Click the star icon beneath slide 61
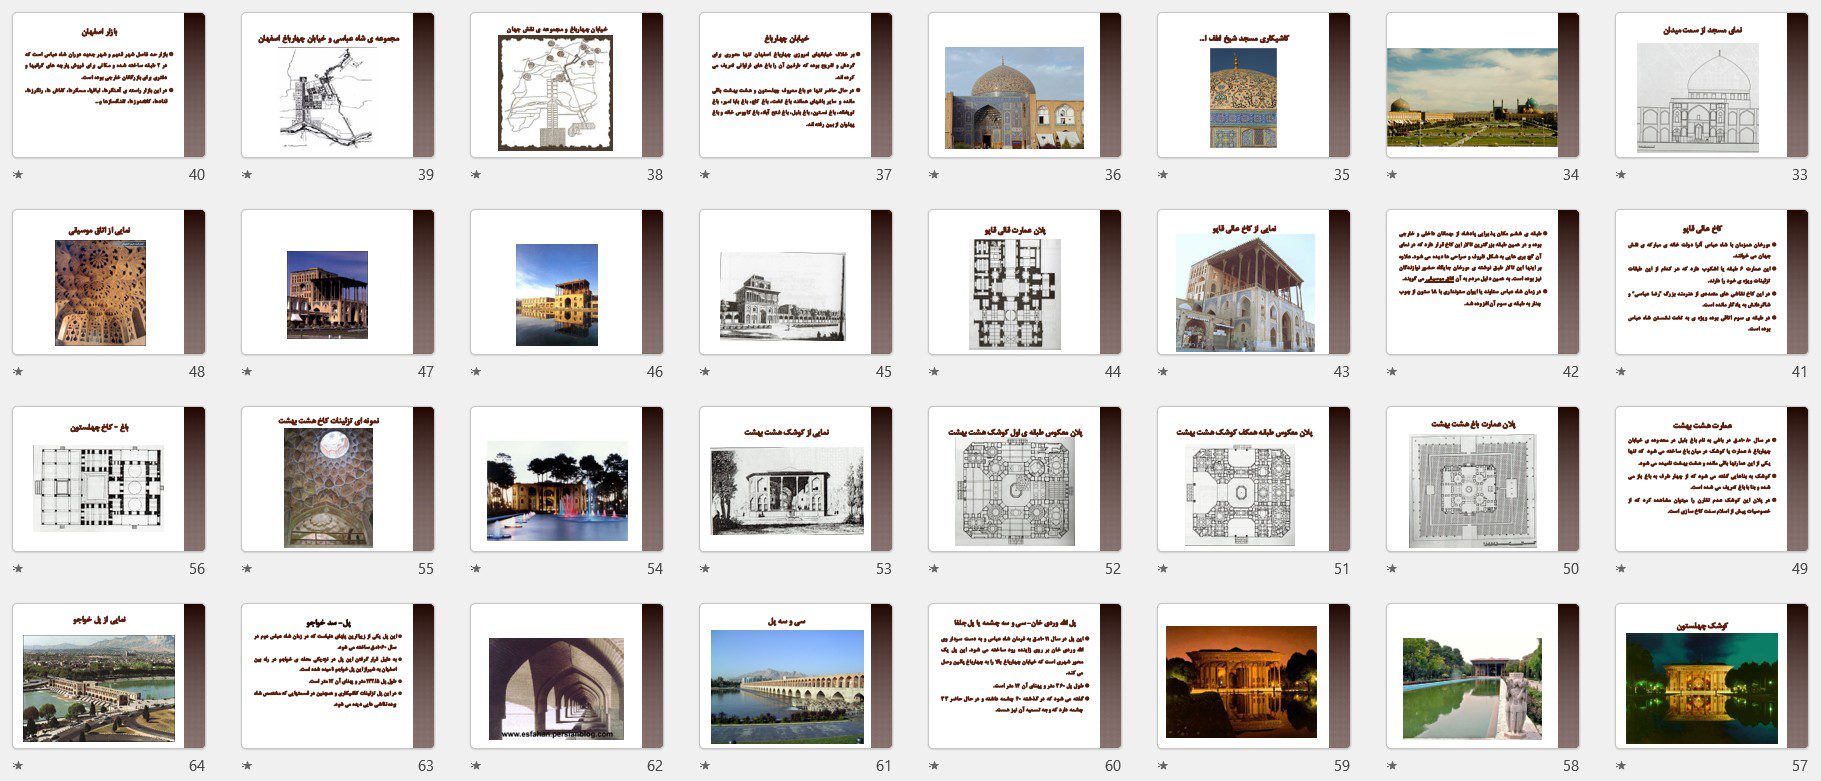The image size is (1821, 781). (705, 766)
